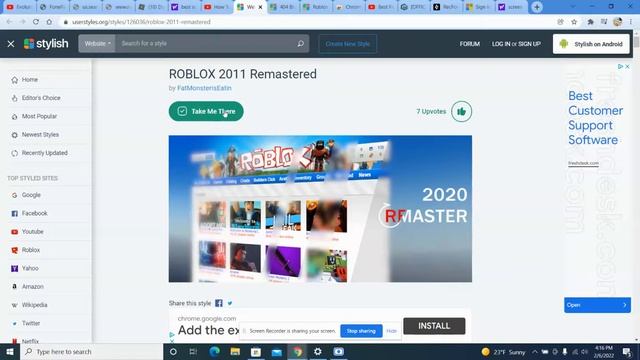Open the Windows Start menu
640x360 pixels.
[x=10, y=351]
